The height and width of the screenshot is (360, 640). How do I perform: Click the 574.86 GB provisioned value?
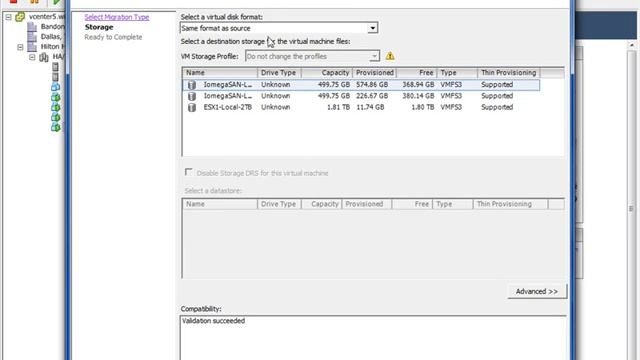(372, 85)
